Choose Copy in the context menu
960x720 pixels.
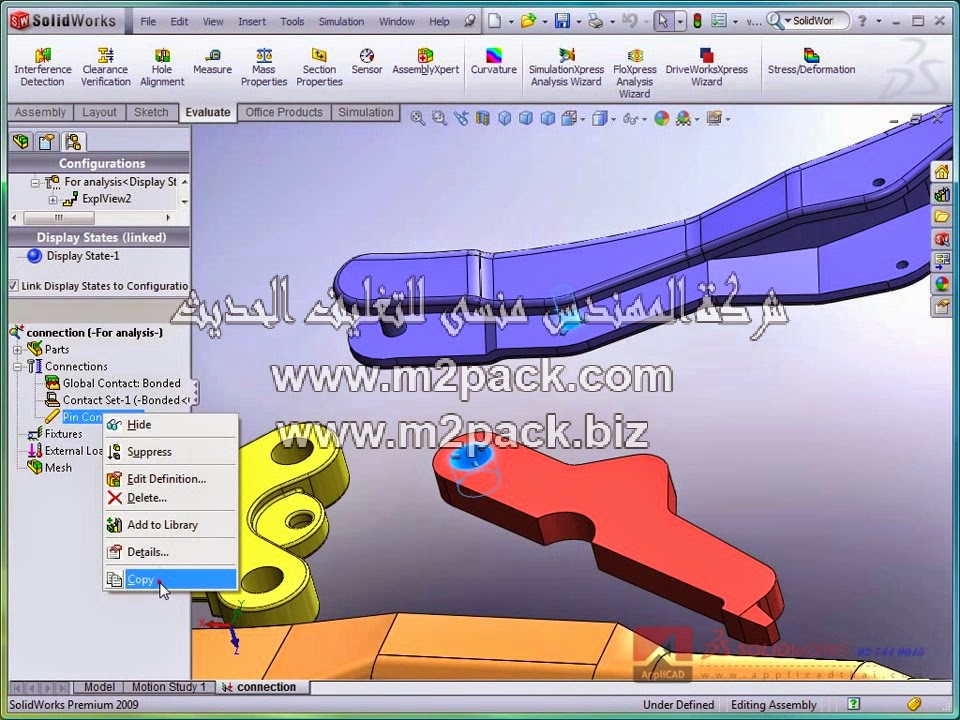point(171,579)
